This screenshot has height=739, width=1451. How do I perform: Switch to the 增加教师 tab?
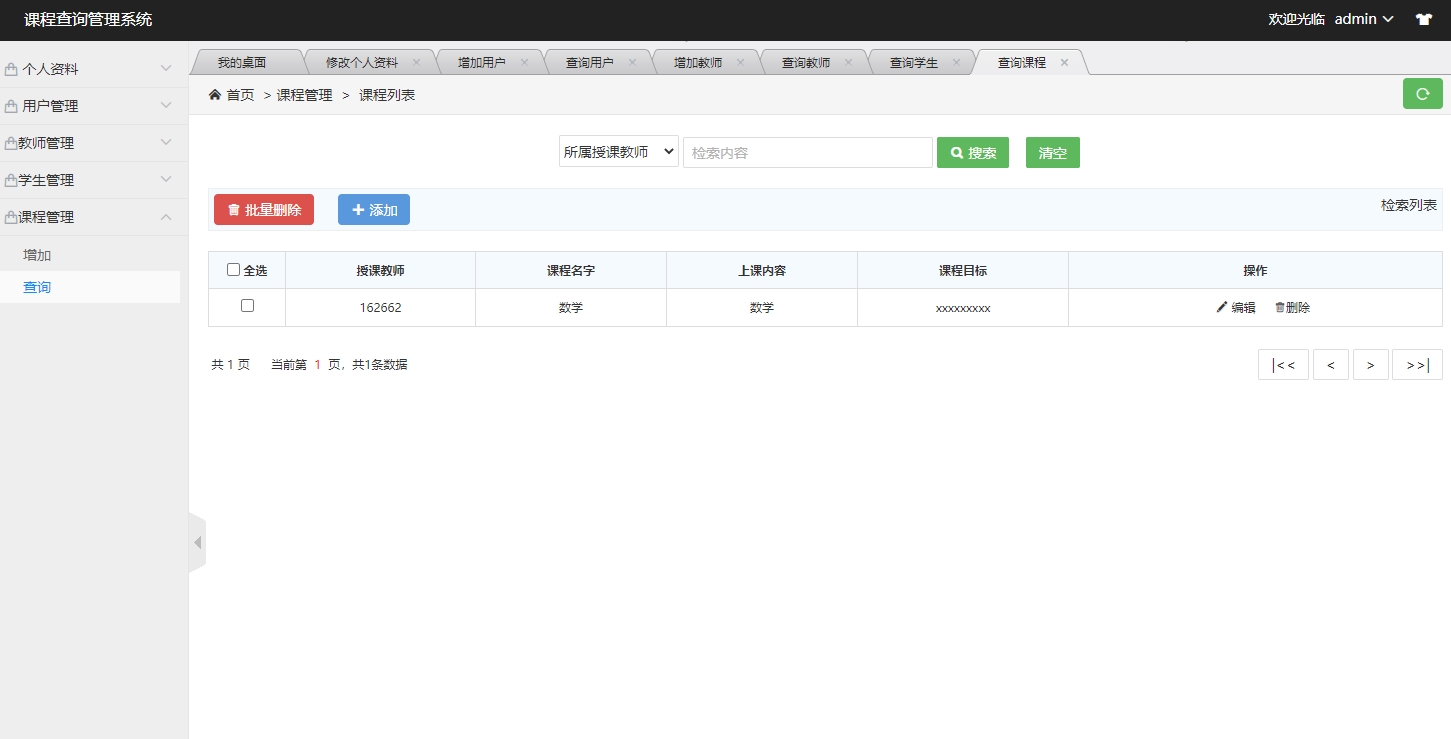point(700,61)
